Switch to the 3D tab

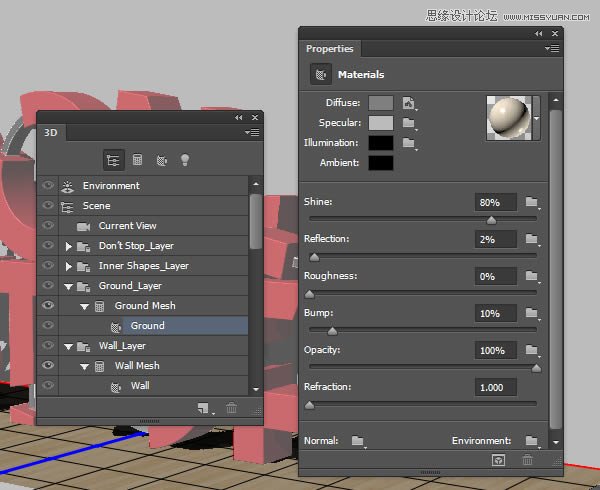point(51,132)
